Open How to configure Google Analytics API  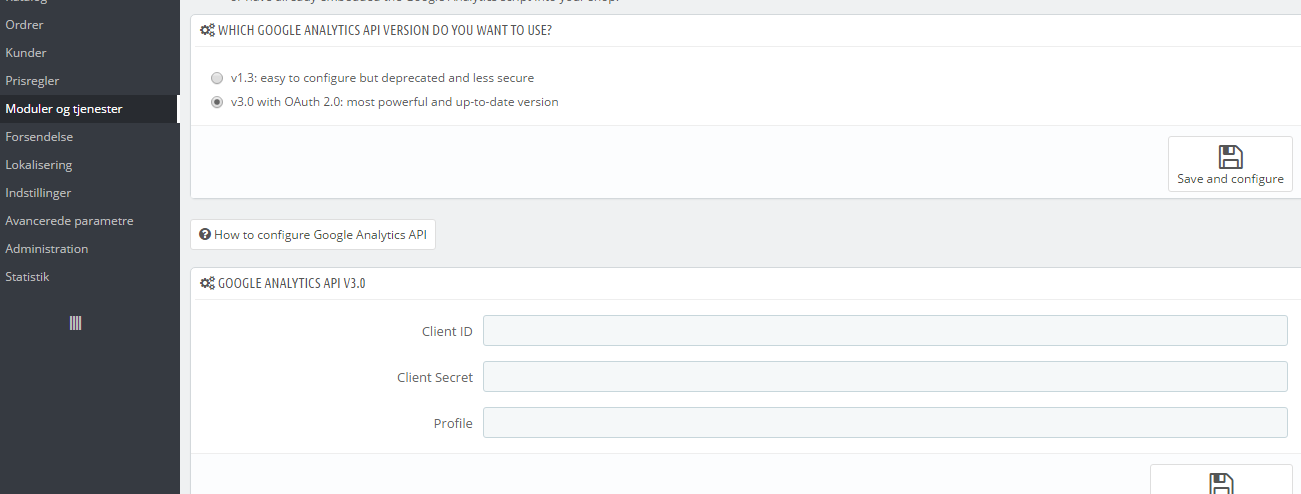(x=313, y=235)
